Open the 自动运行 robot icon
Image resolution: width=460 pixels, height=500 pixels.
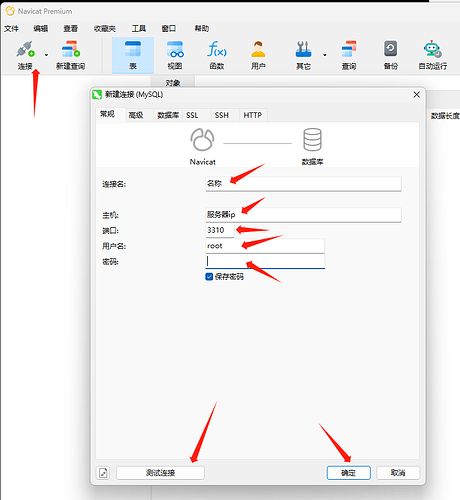[x=432, y=50]
